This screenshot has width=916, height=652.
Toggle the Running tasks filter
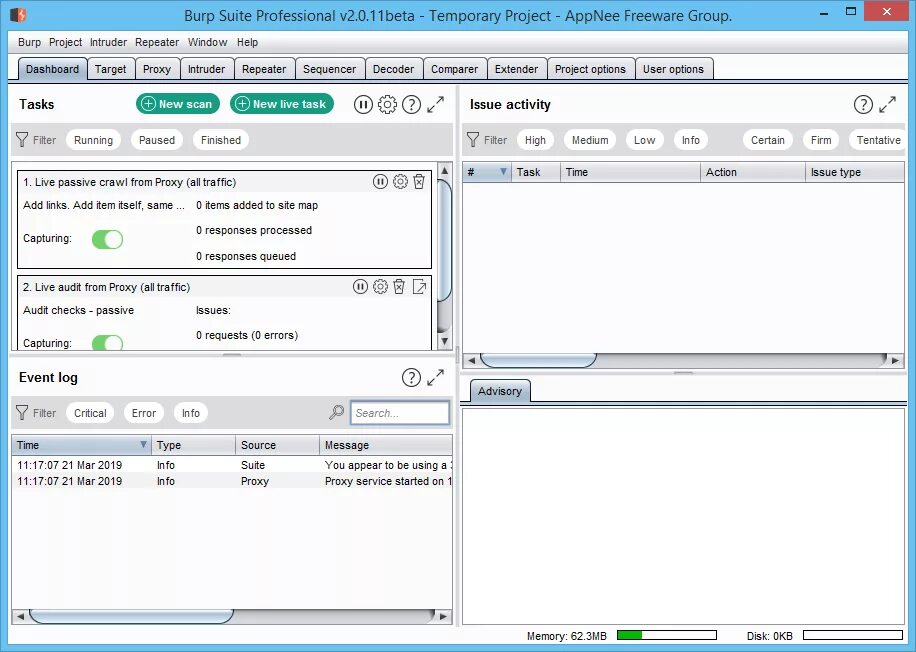click(93, 140)
